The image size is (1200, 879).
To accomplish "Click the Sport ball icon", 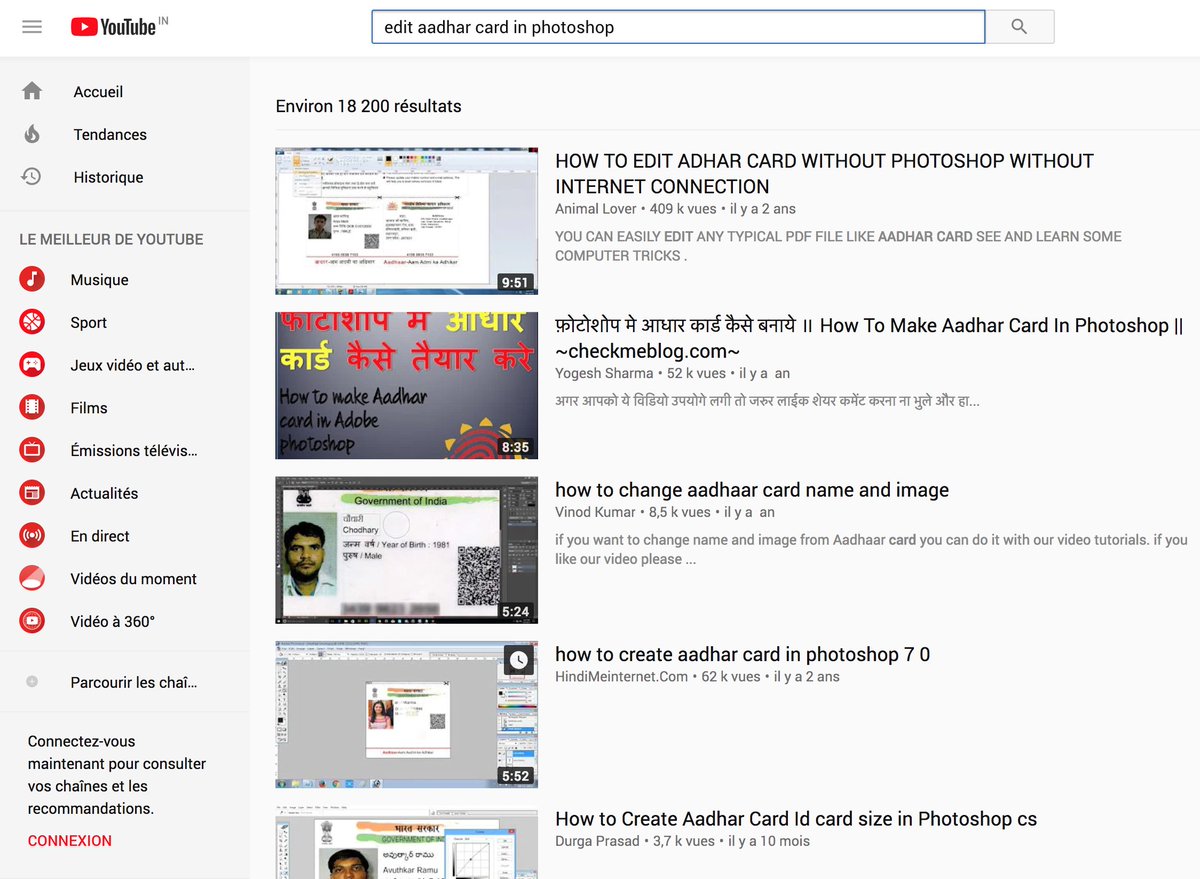I will click(32, 322).
